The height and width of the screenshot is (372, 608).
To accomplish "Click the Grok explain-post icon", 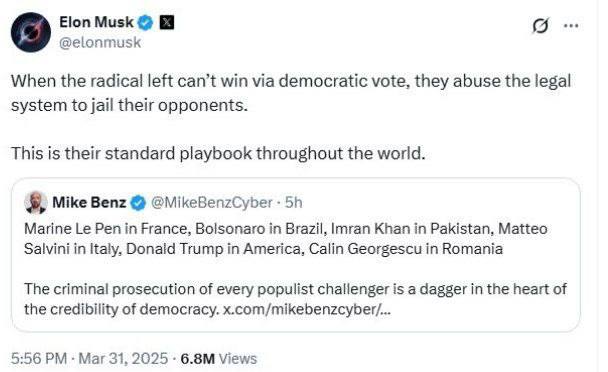I will click(540, 26).
